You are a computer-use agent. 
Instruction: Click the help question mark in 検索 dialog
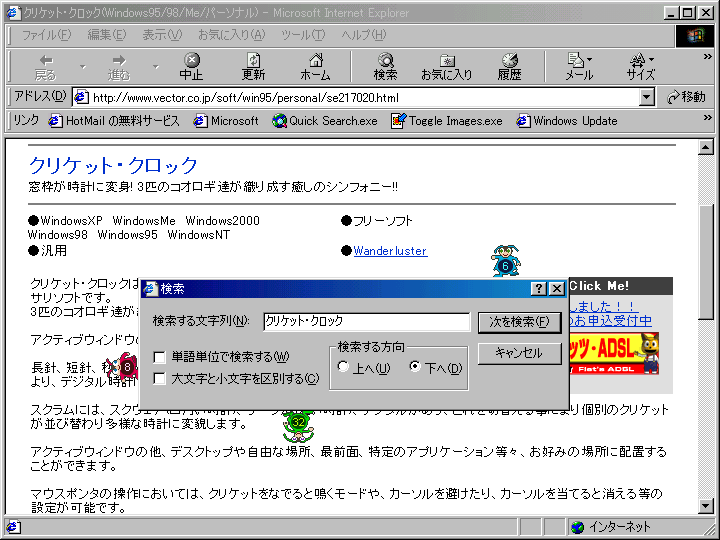(x=539, y=288)
